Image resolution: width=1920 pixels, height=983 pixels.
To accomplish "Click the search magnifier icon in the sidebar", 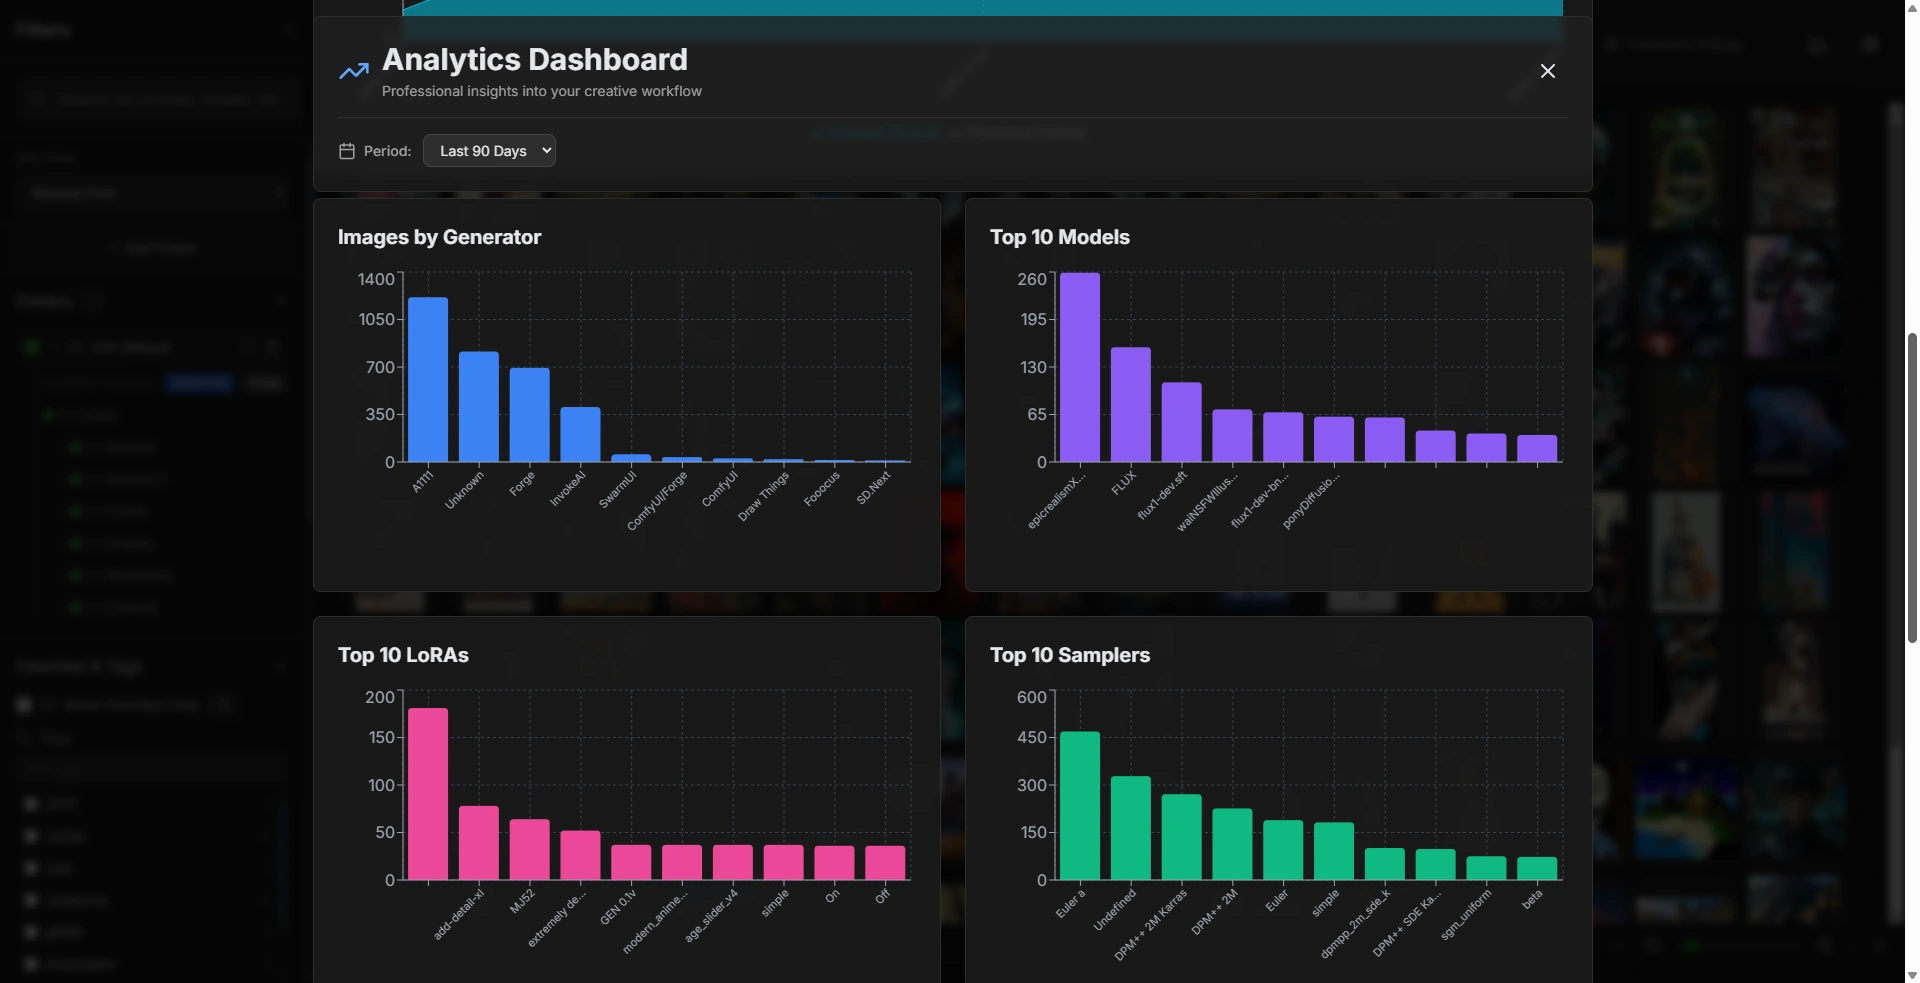I will click(38, 99).
